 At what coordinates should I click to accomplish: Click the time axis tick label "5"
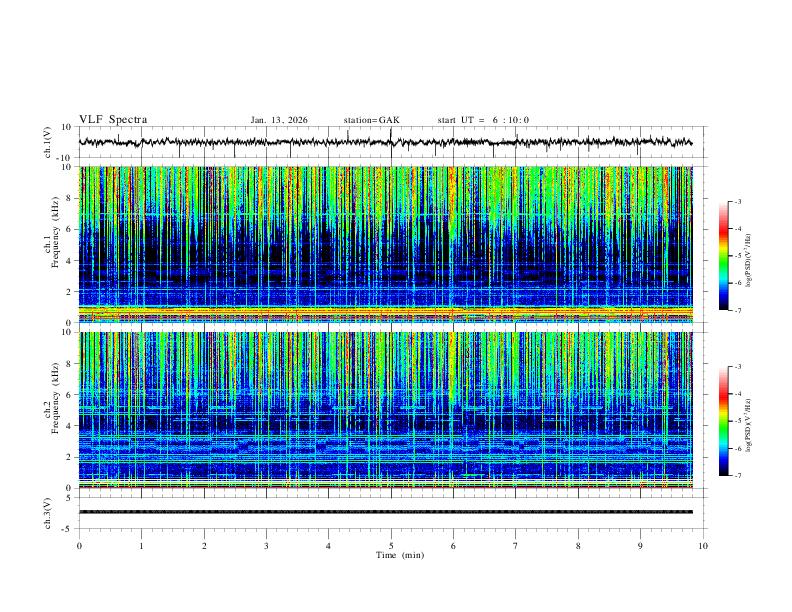pyautogui.click(x=391, y=546)
